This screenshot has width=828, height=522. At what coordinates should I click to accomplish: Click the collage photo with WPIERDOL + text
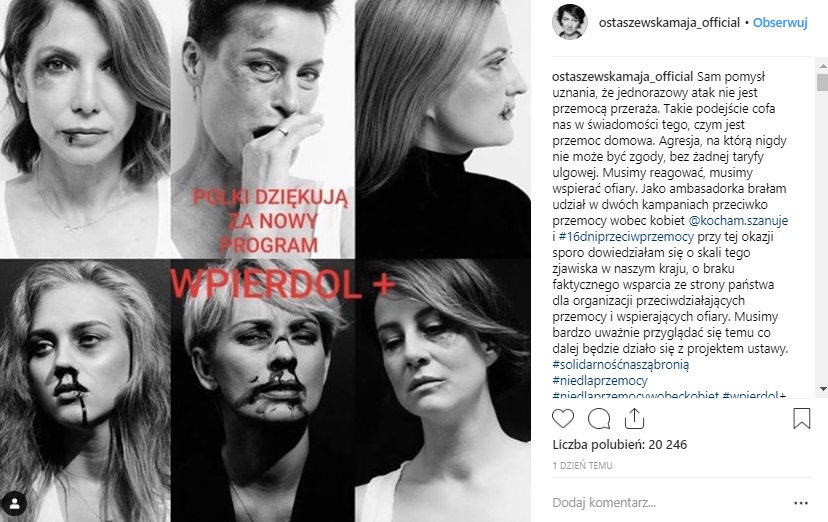[265, 261]
